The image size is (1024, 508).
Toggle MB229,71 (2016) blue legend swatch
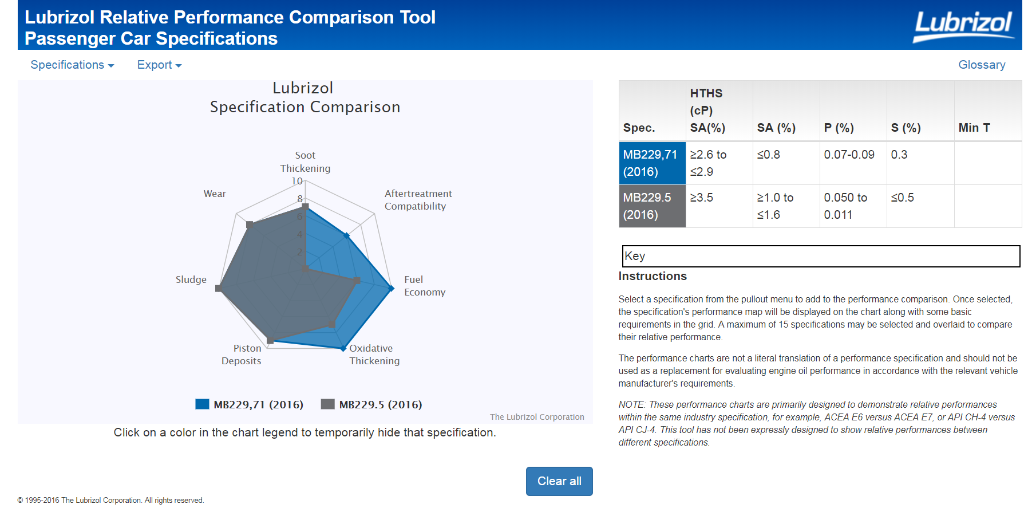pos(202,404)
